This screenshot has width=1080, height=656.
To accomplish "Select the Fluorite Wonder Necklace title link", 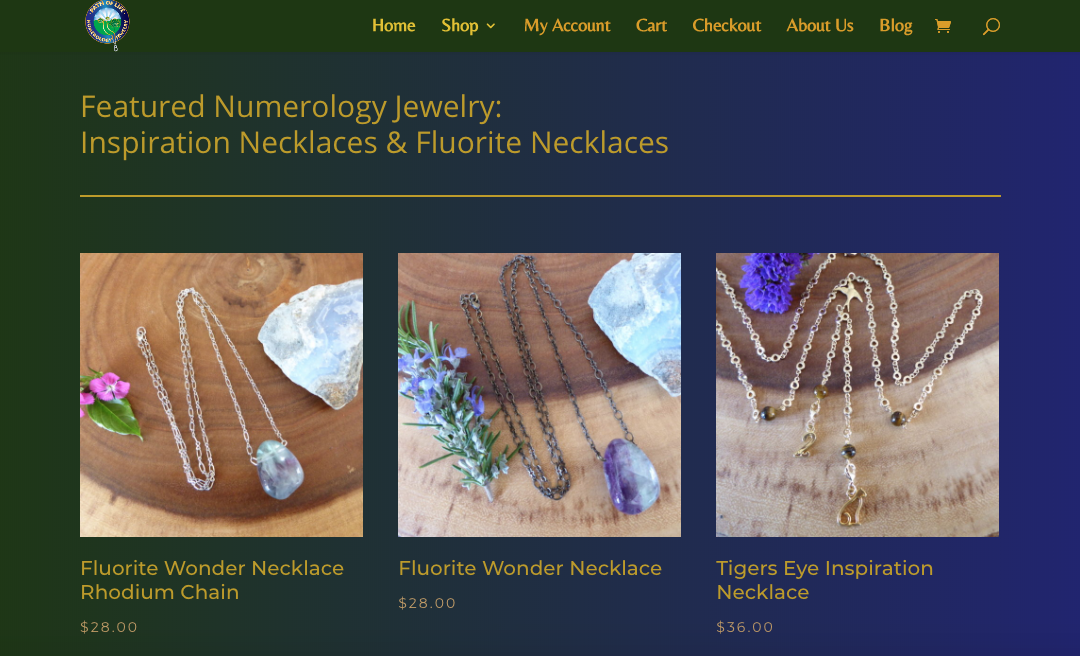I will (530, 568).
